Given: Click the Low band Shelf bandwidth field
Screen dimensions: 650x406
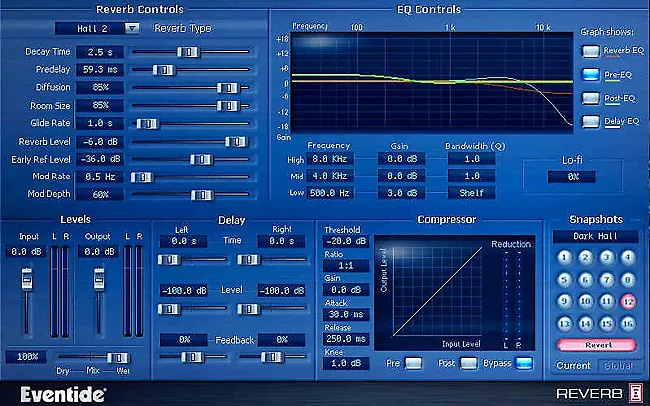Looking at the screenshot, I should (x=471, y=193).
